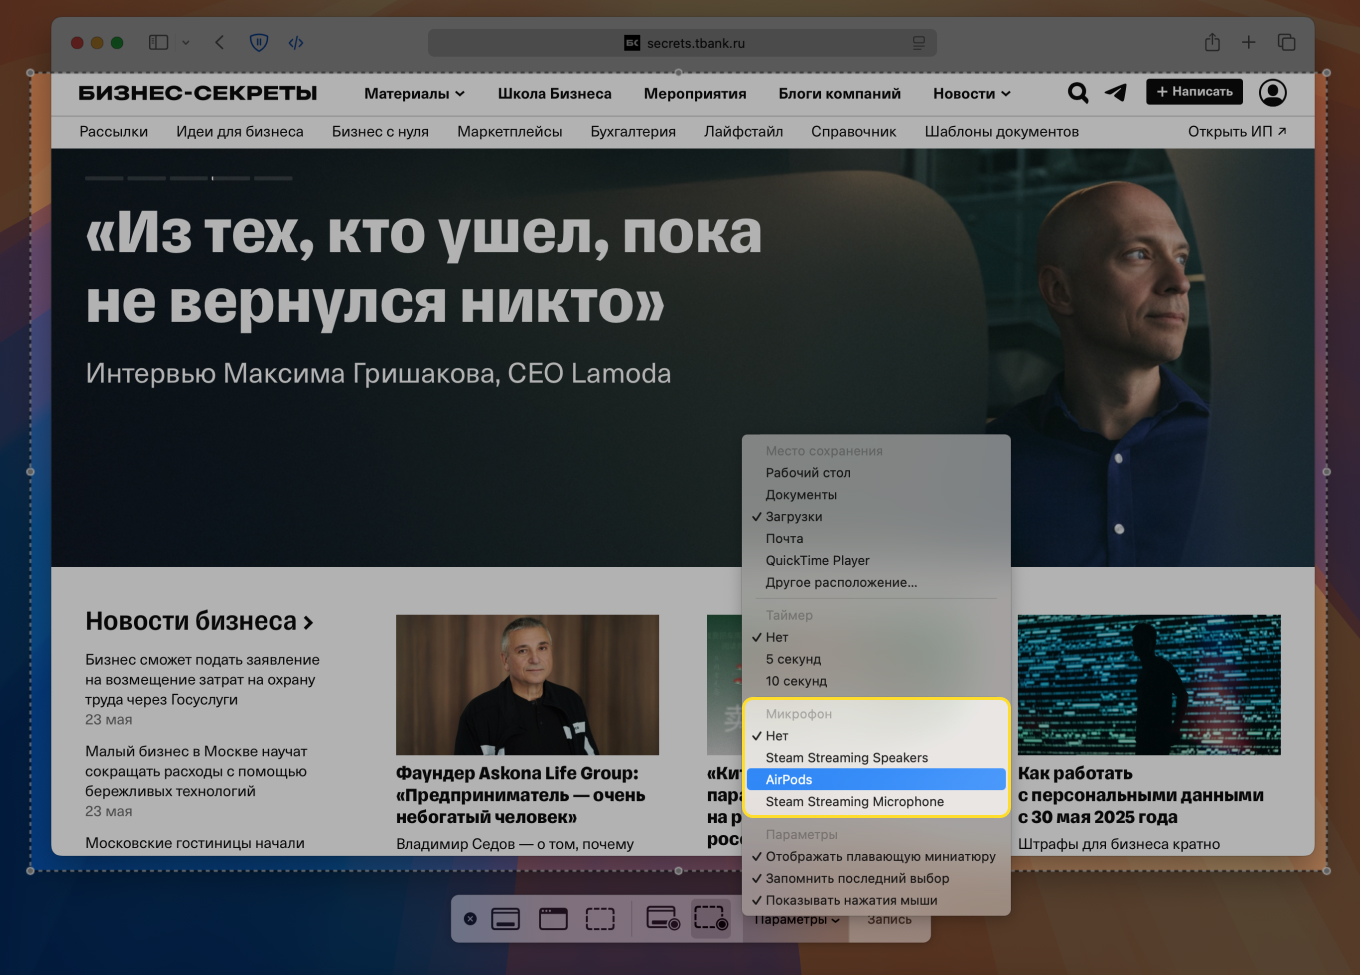Select the Capture Selected Window icon
Image resolution: width=1360 pixels, height=975 pixels.
point(553,918)
